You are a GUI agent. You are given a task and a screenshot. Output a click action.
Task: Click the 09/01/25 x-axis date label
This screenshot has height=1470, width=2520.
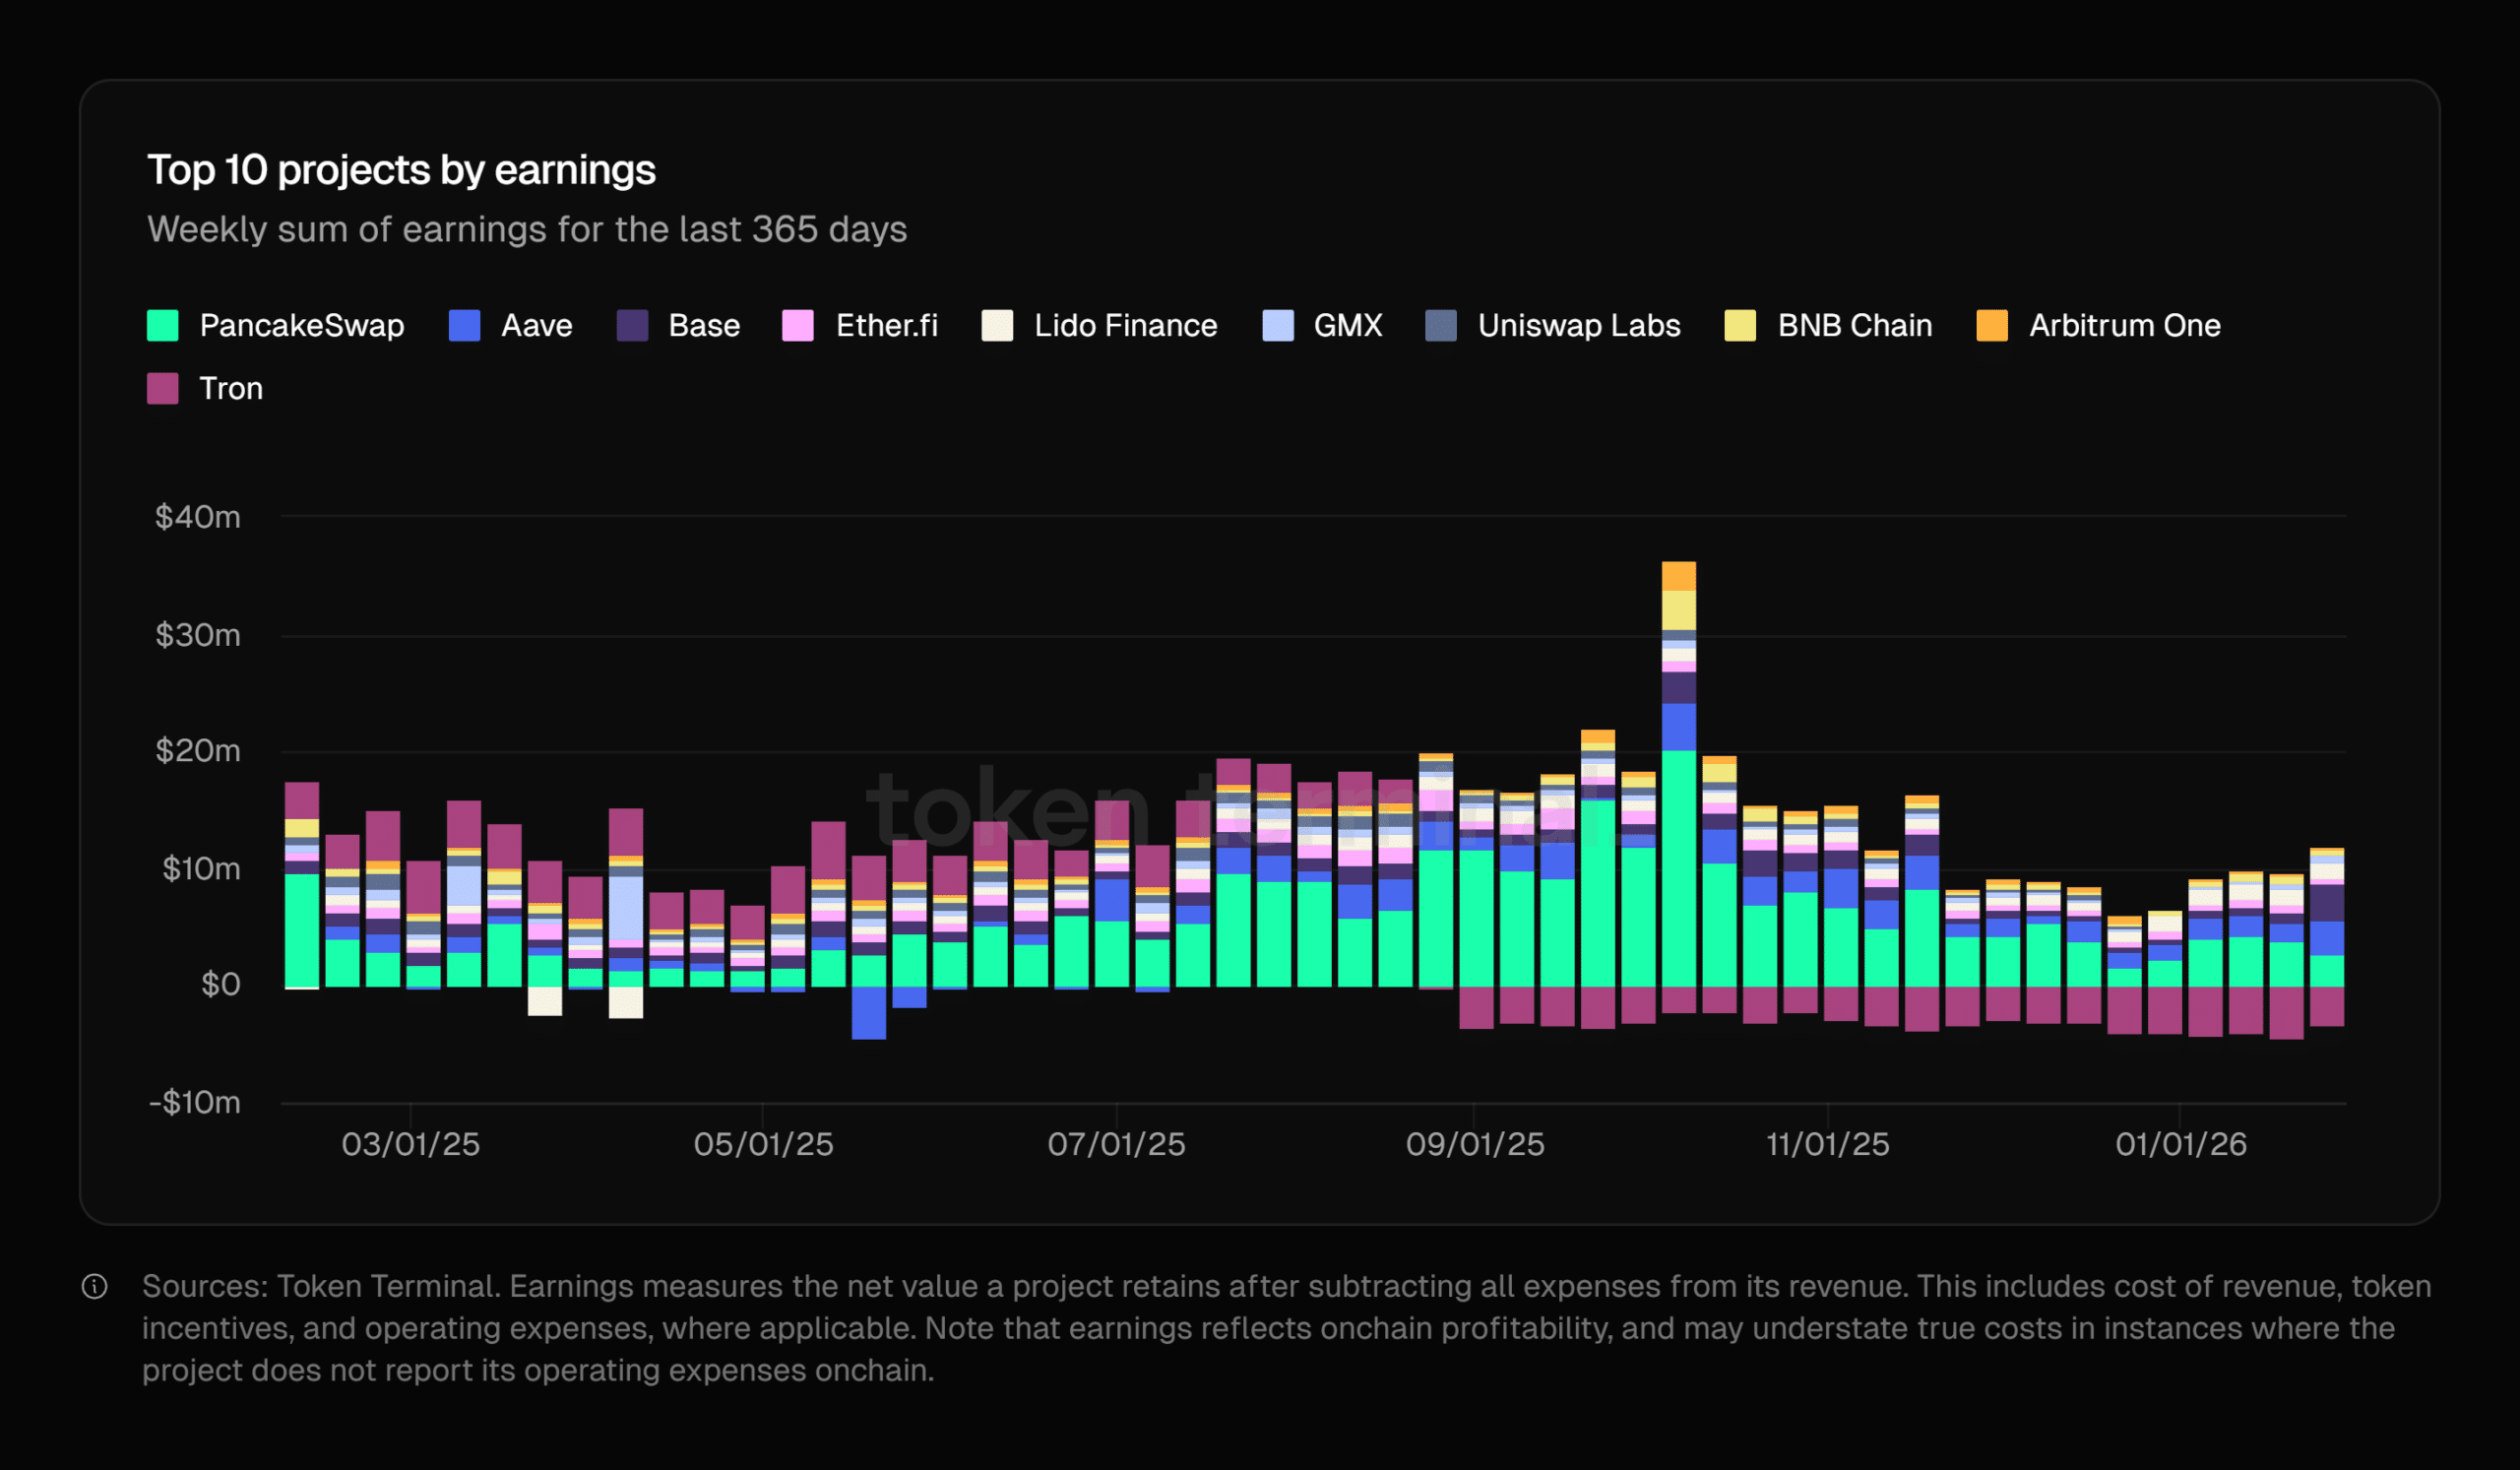click(1475, 1144)
